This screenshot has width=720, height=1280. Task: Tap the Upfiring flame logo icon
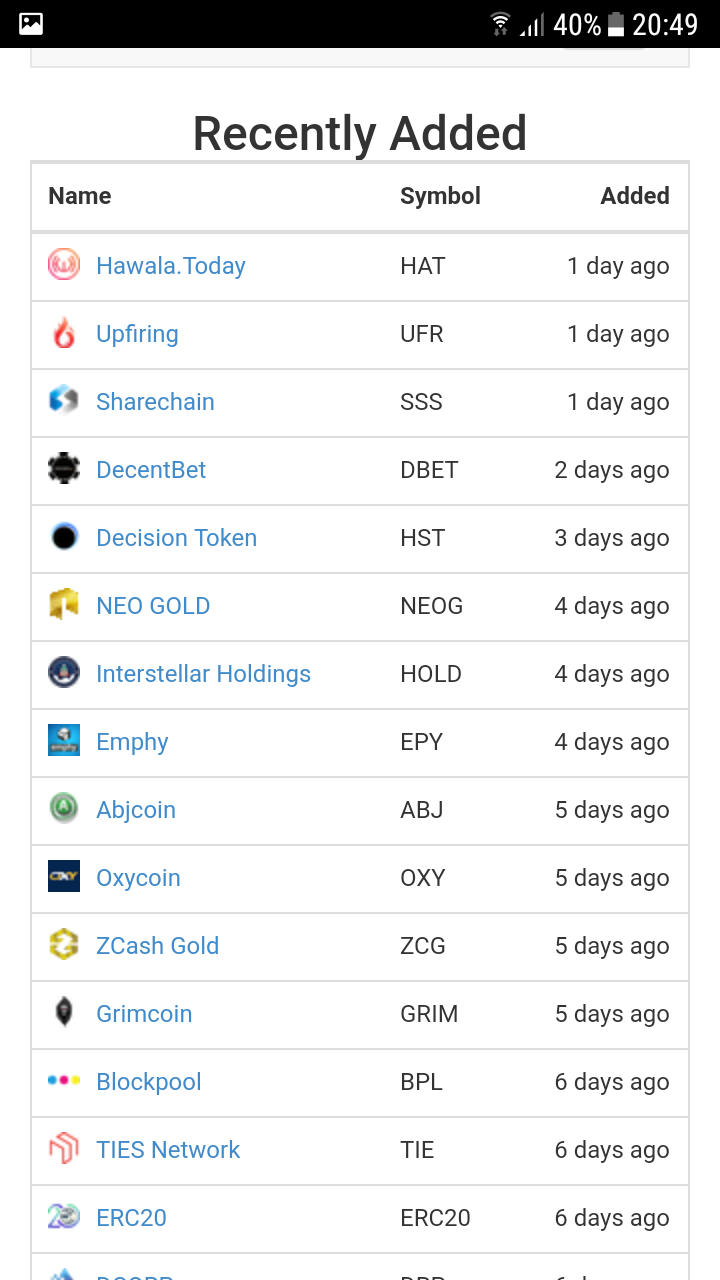[64, 334]
